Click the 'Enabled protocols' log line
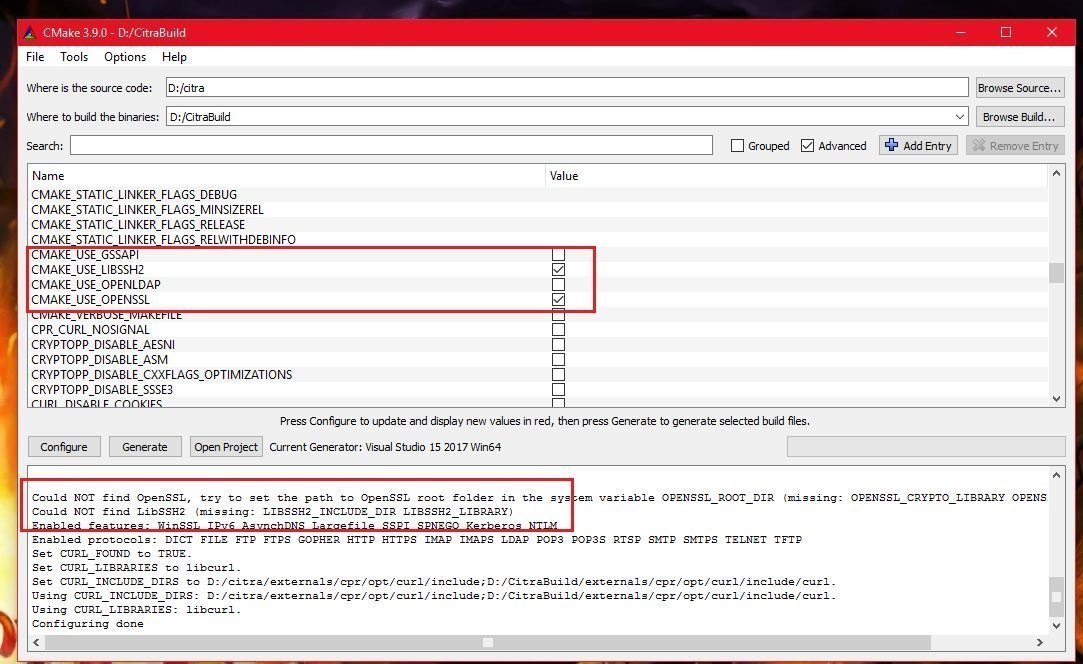This screenshot has width=1083, height=664. pos(416,540)
